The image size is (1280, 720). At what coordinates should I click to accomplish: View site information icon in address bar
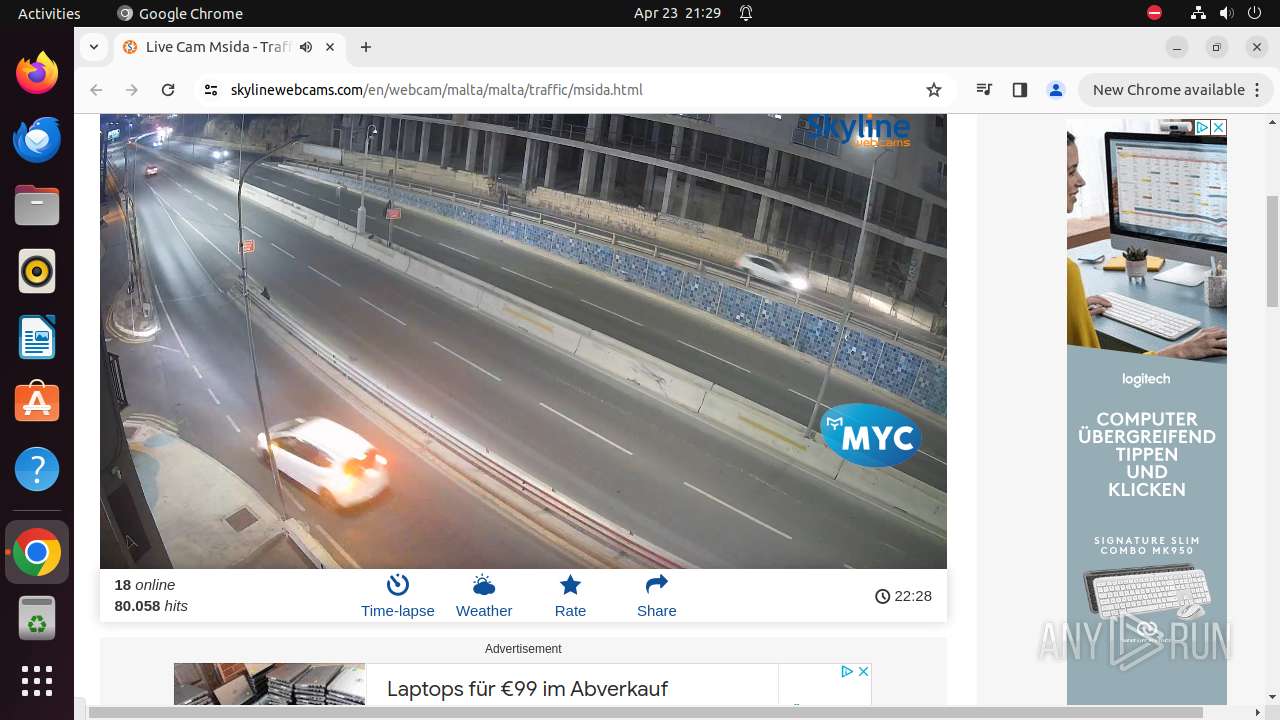pos(210,90)
